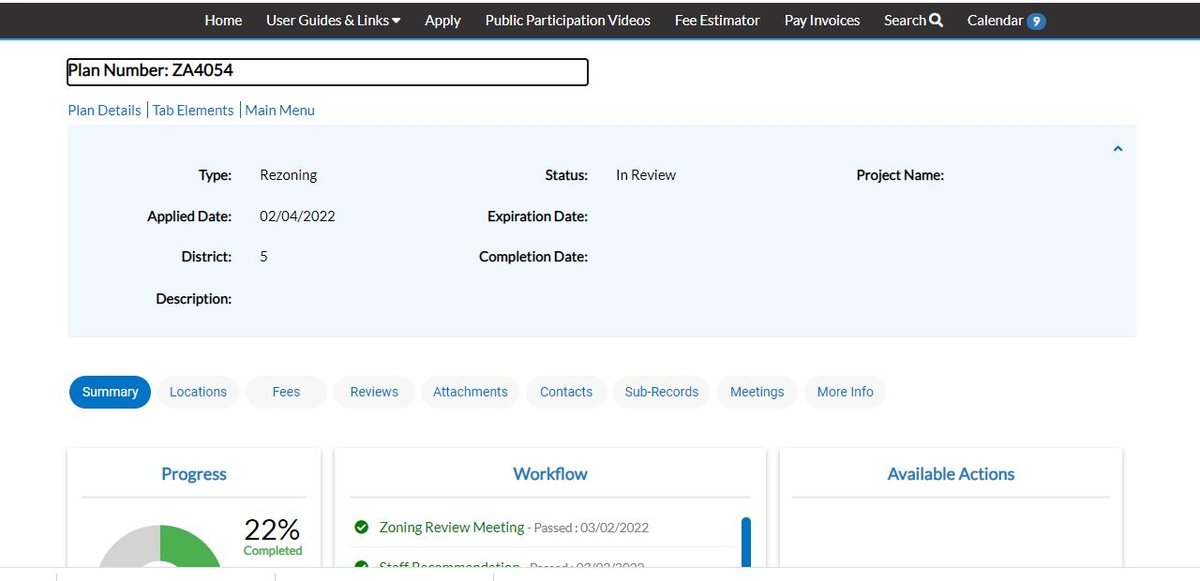Image resolution: width=1200 pixels, height=581 pixels.
Task: Click the Search magnifier icon
Action: (936, 20)
